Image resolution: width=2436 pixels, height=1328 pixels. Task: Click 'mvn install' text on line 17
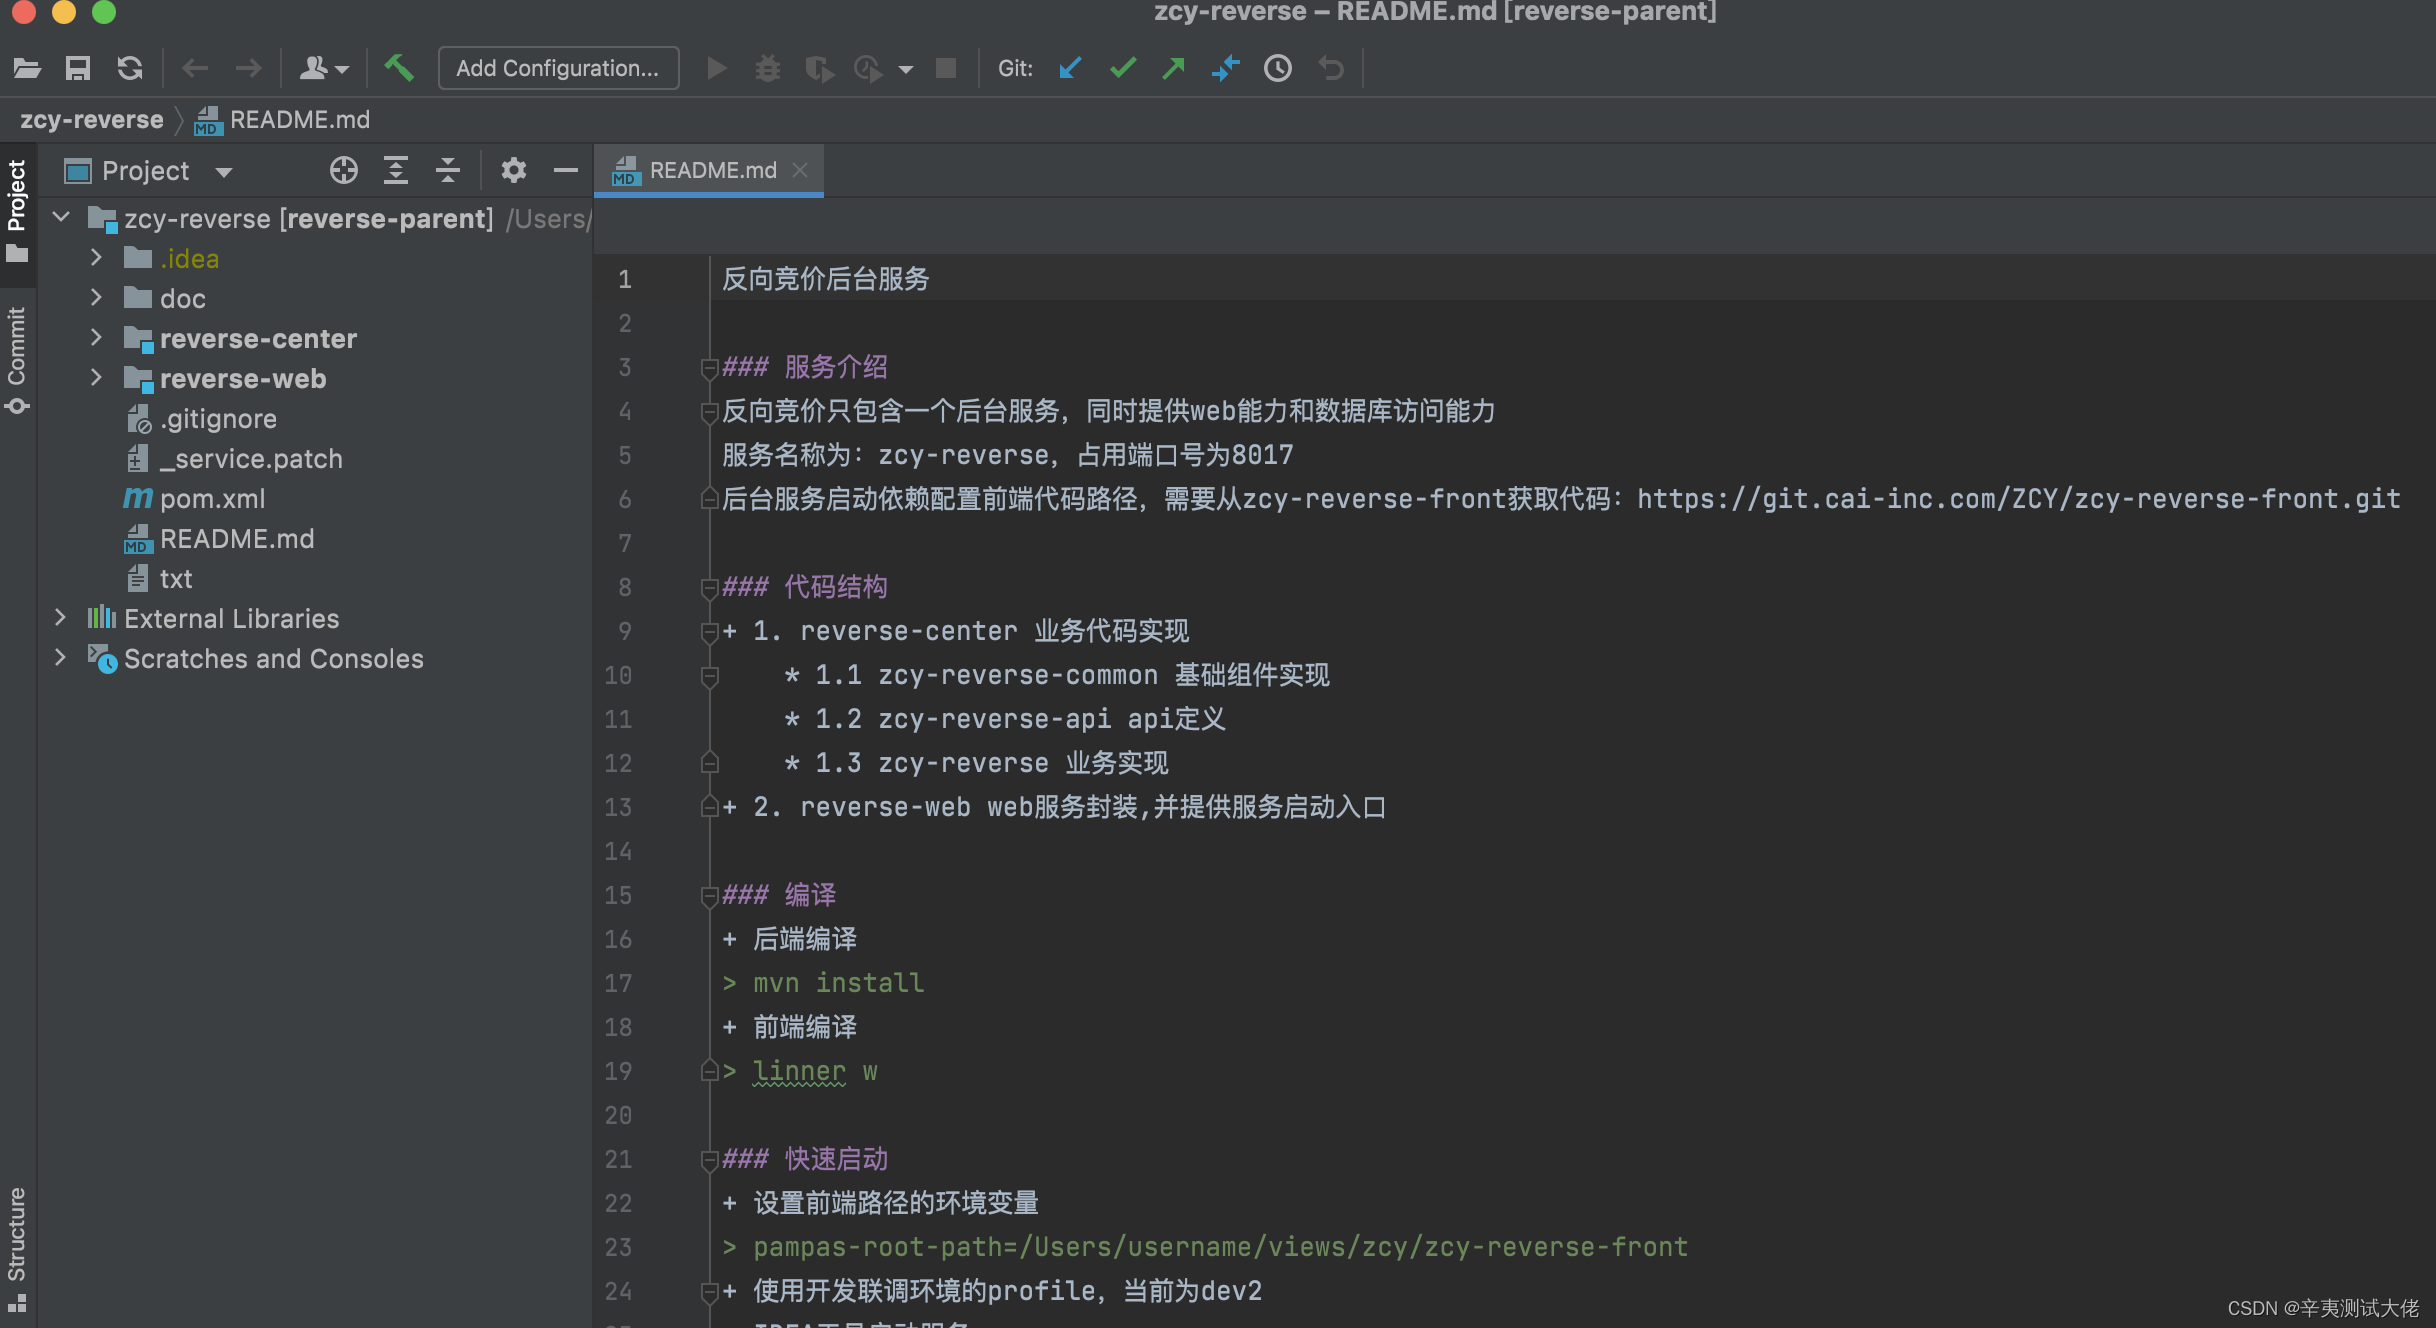[x=838, y=983]
